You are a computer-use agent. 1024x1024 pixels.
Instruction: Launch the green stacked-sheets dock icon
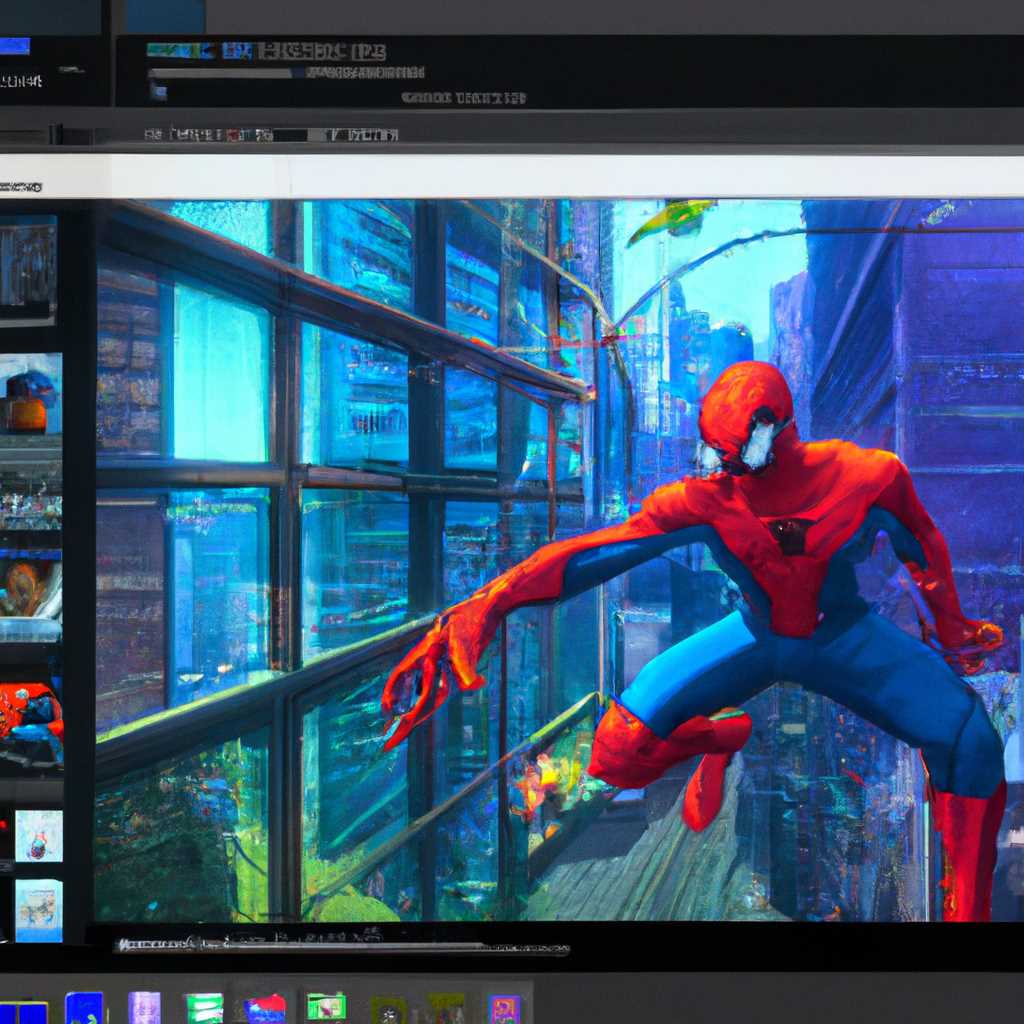204,1008
